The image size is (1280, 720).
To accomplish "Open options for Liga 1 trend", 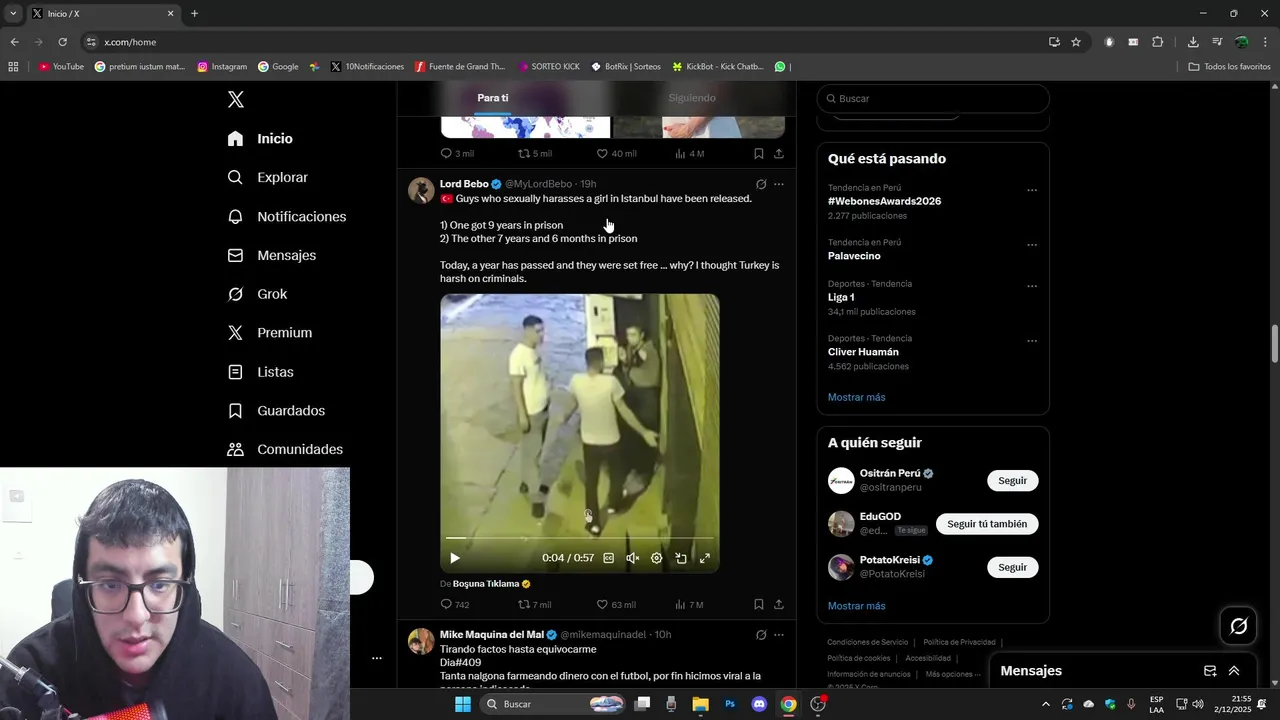I will coord(1031,286).
